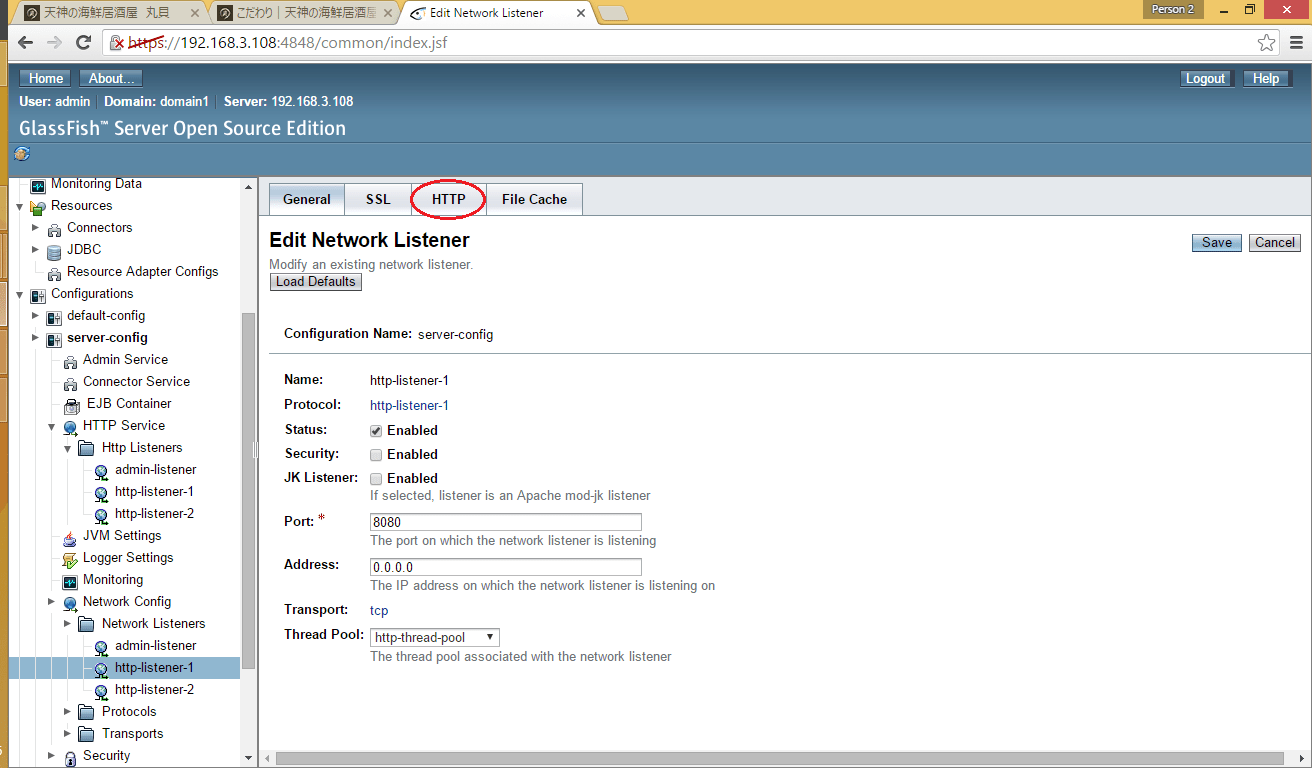The height and width of the screenshot is (768, 1312).
Task: Click the Home button in the header
Action: (x=46, y=79)
